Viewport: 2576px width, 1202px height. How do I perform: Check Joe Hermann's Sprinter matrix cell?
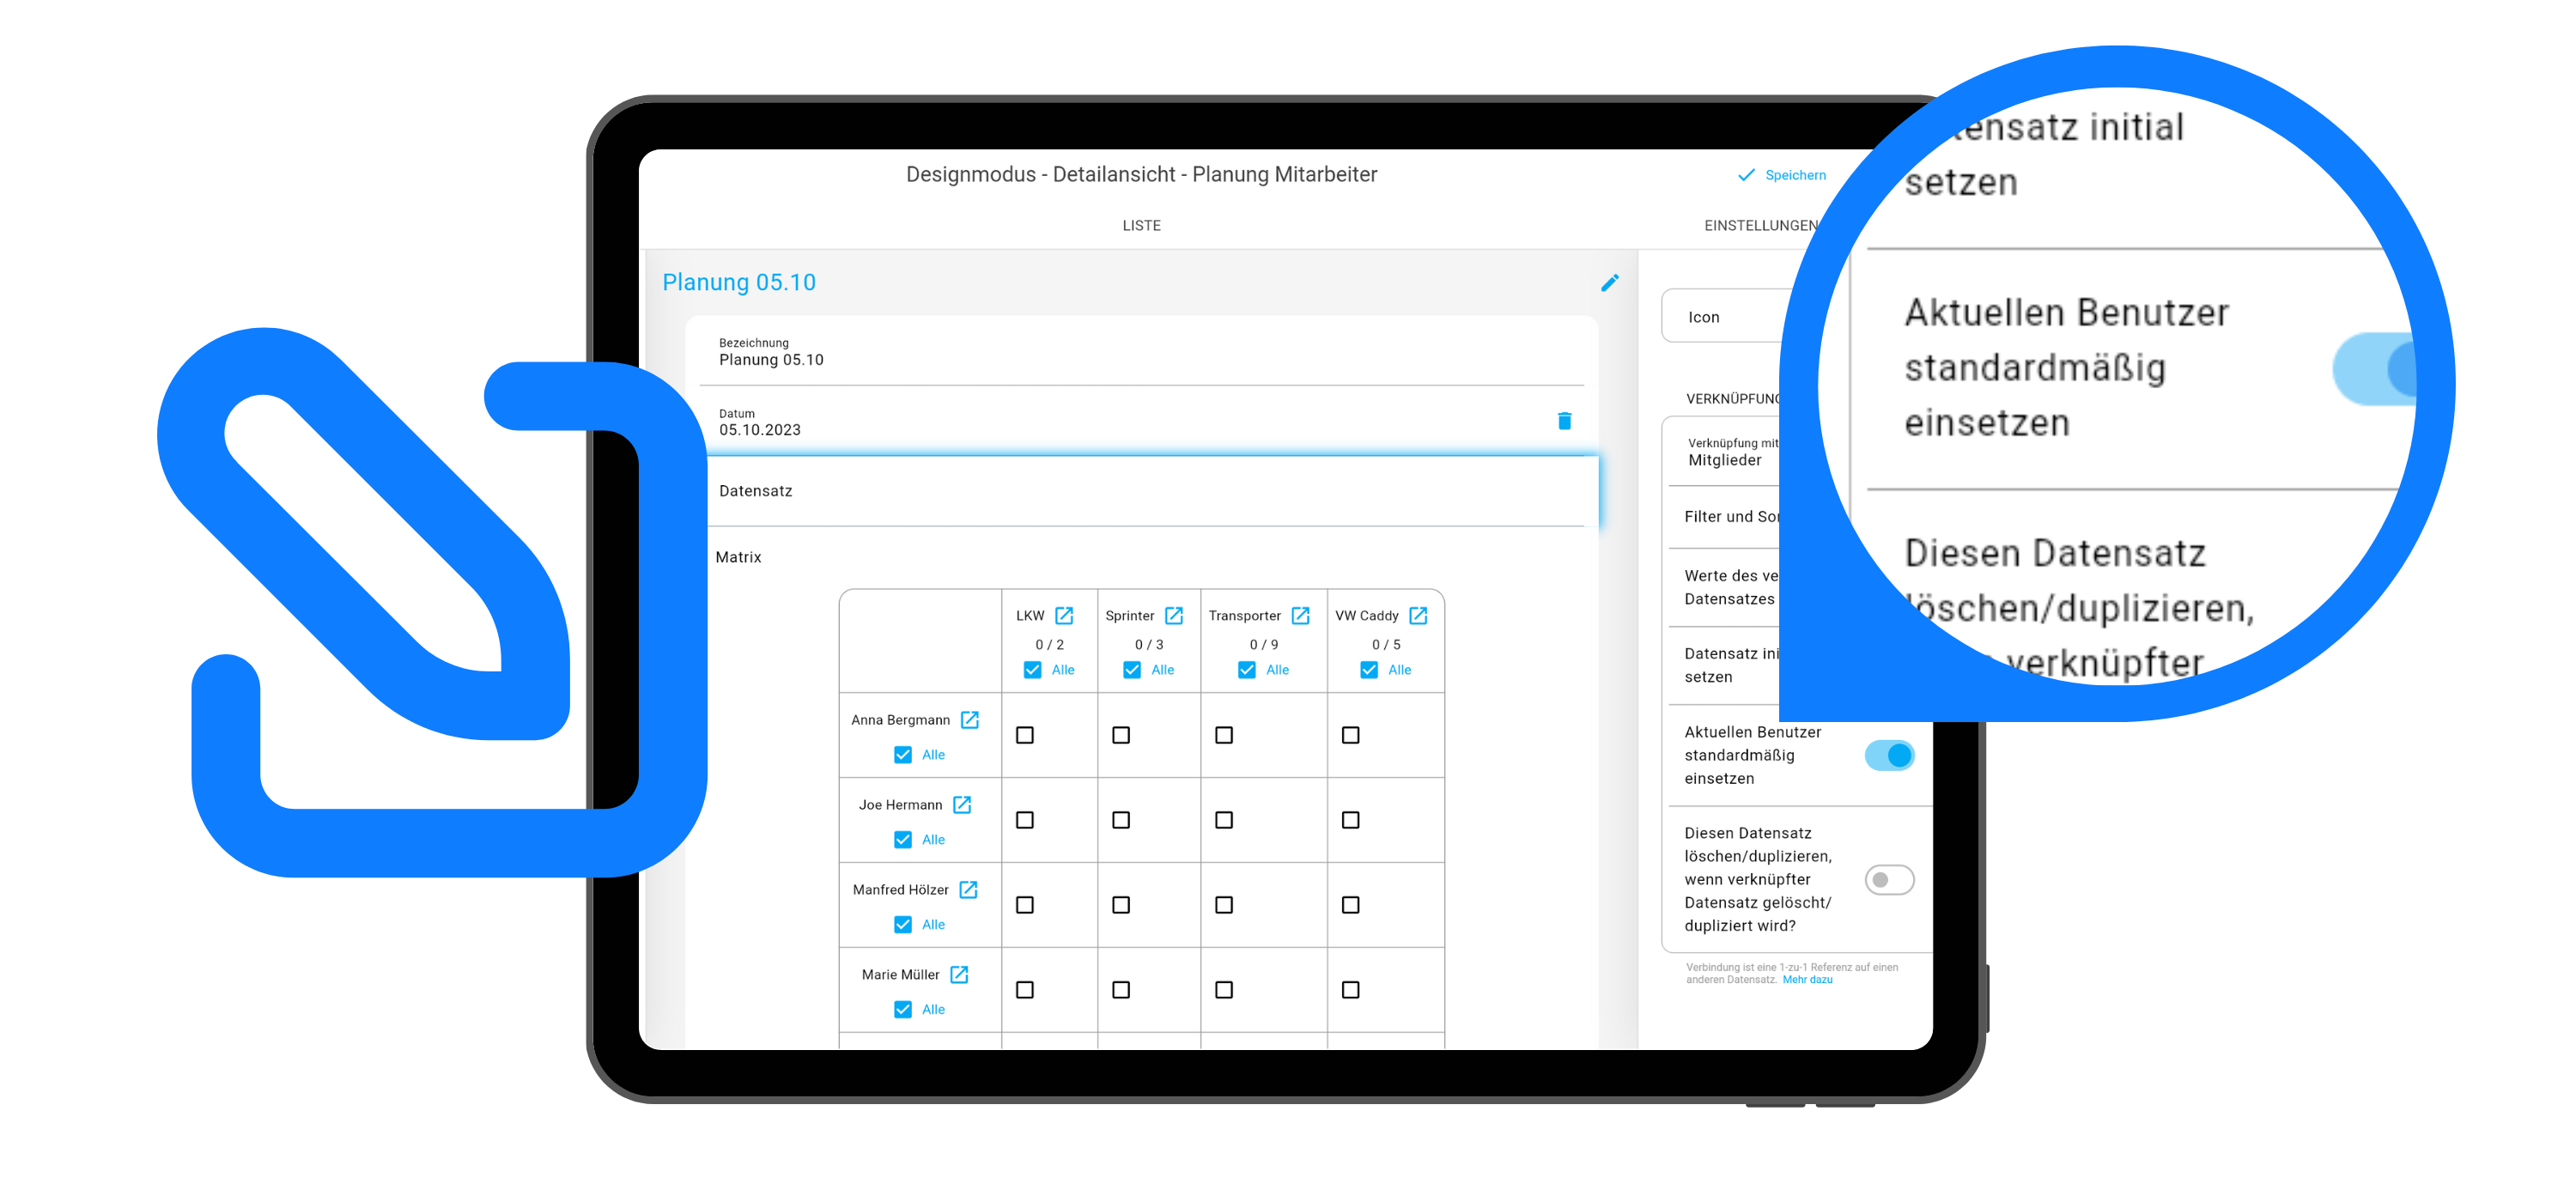point(1121,820)
